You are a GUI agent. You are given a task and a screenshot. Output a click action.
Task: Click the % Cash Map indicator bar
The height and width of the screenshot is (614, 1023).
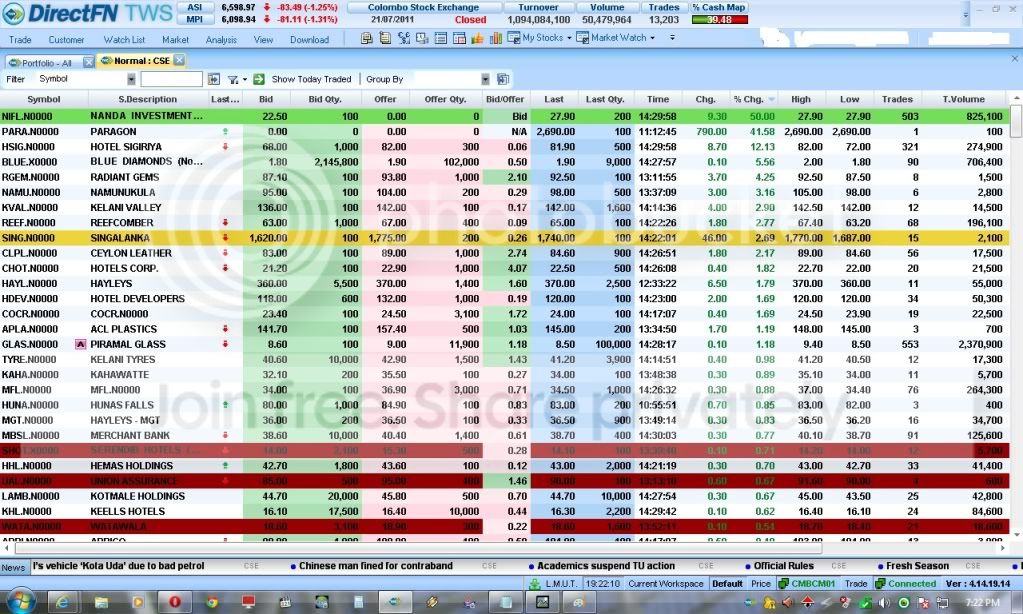click(720, 20)
